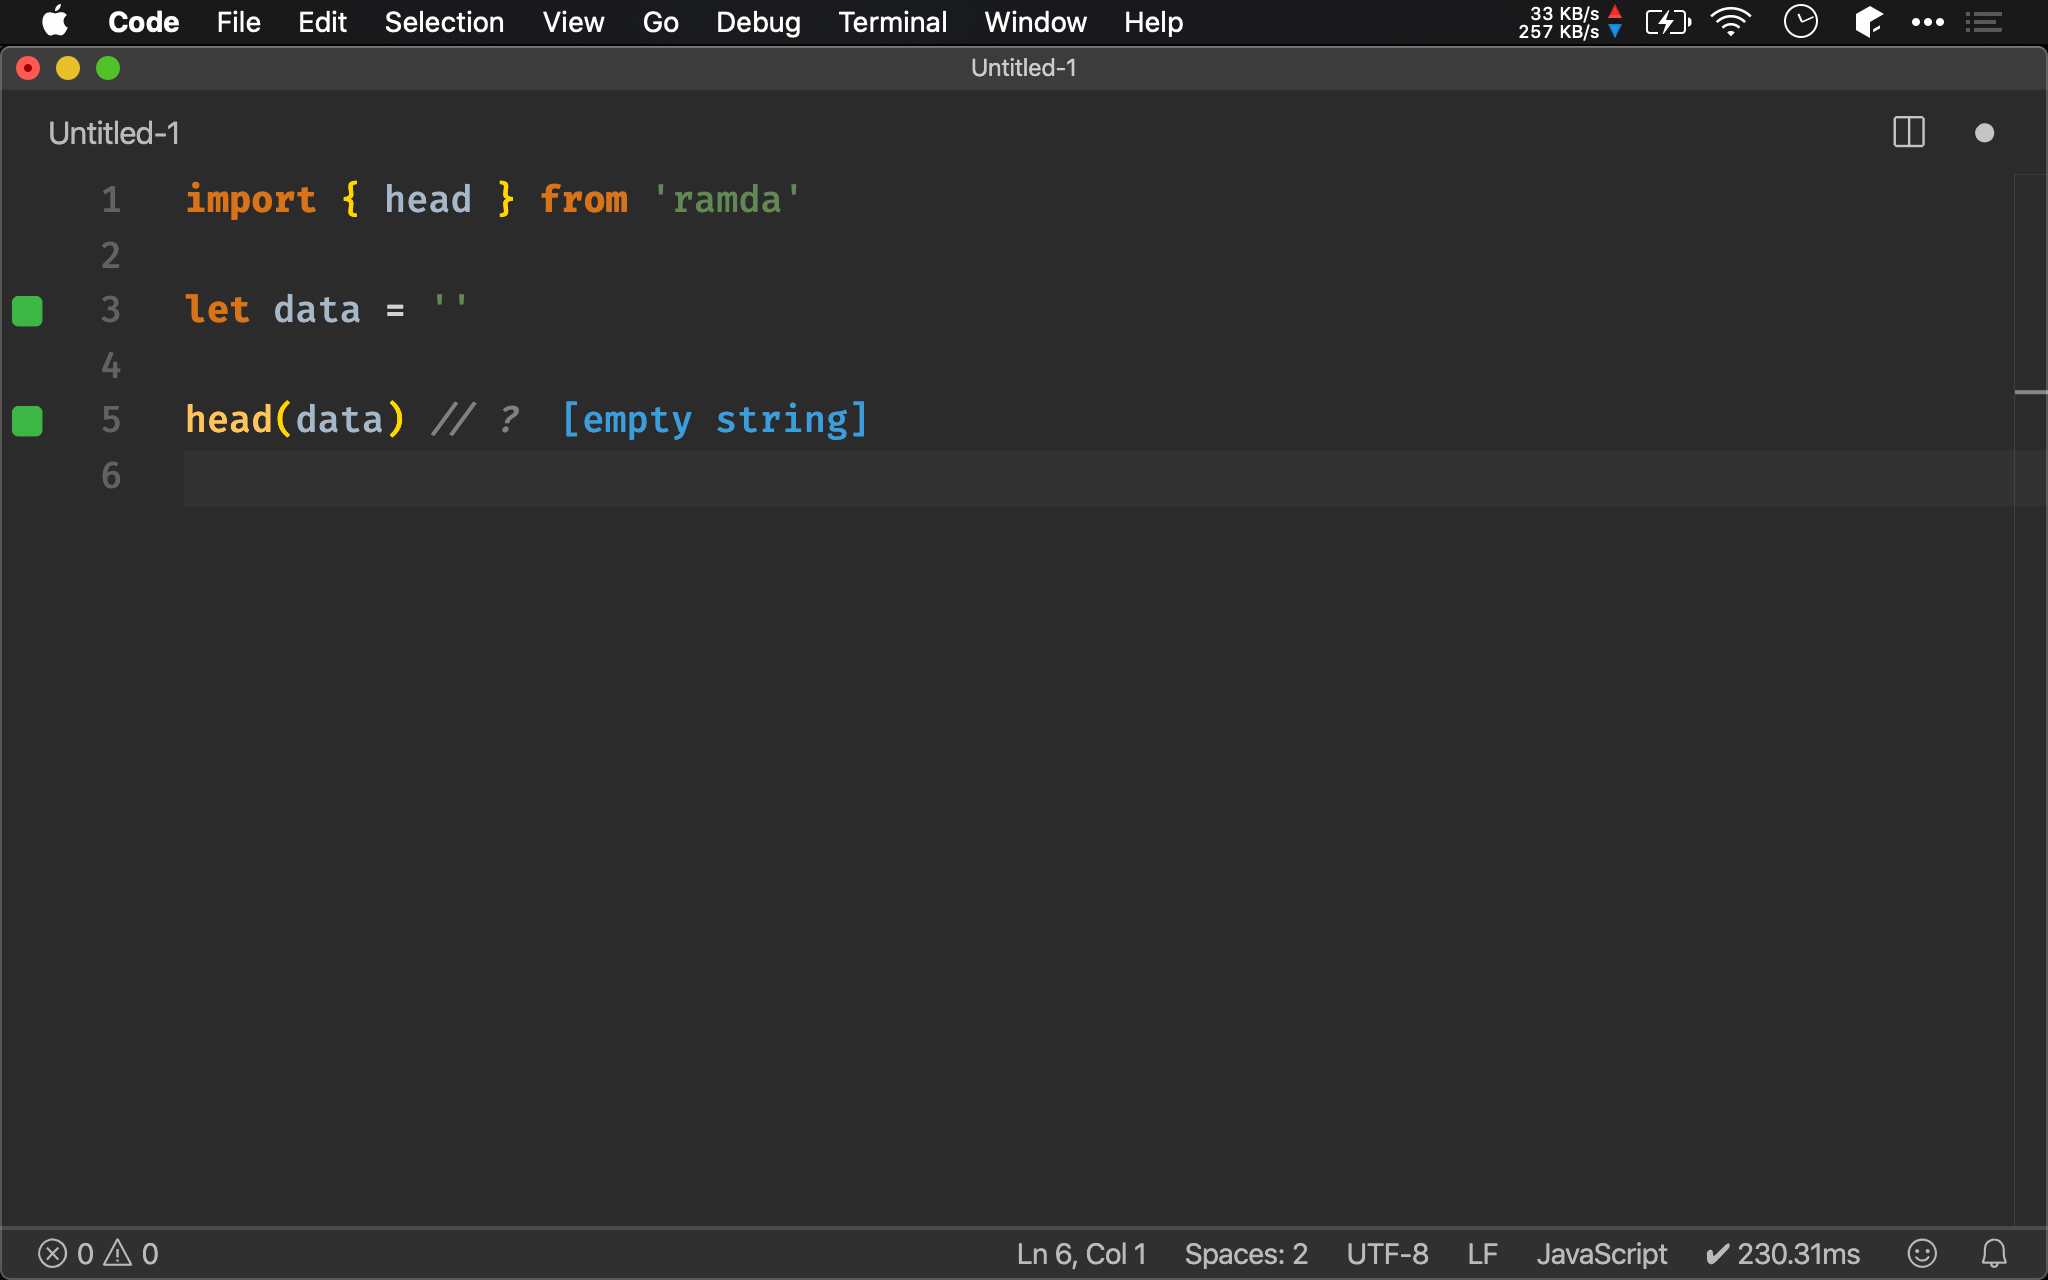Click 'data' variable on line 3
Image resolution: width=2048 pixels, height=1280 pixels.
(317, 310)
